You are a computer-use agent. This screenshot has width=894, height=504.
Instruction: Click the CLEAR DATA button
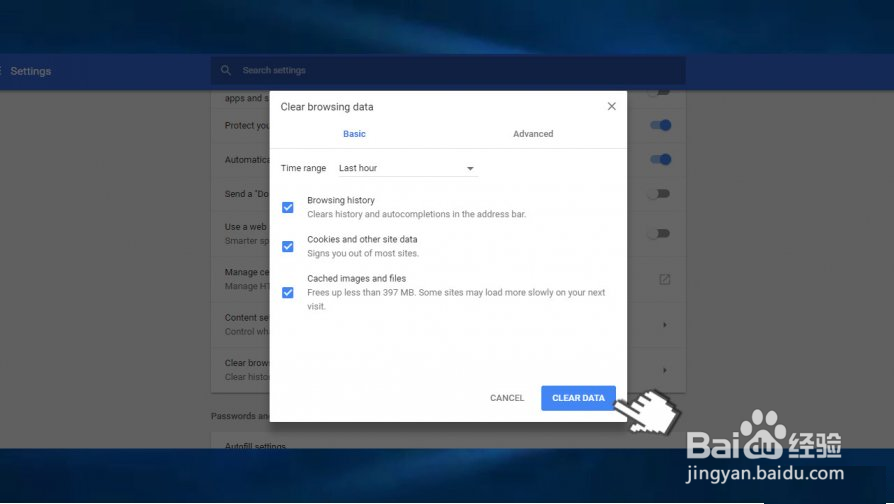[578, 398]
